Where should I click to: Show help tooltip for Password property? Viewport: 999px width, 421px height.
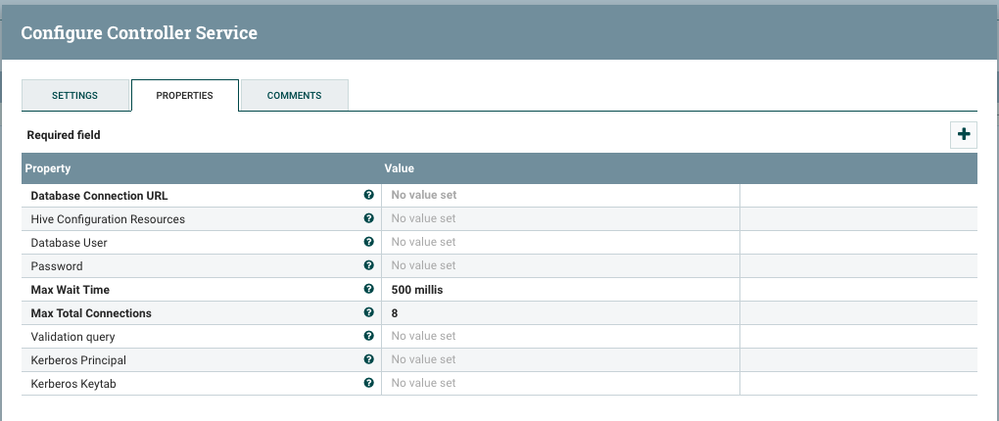click(x=369, y=266)
